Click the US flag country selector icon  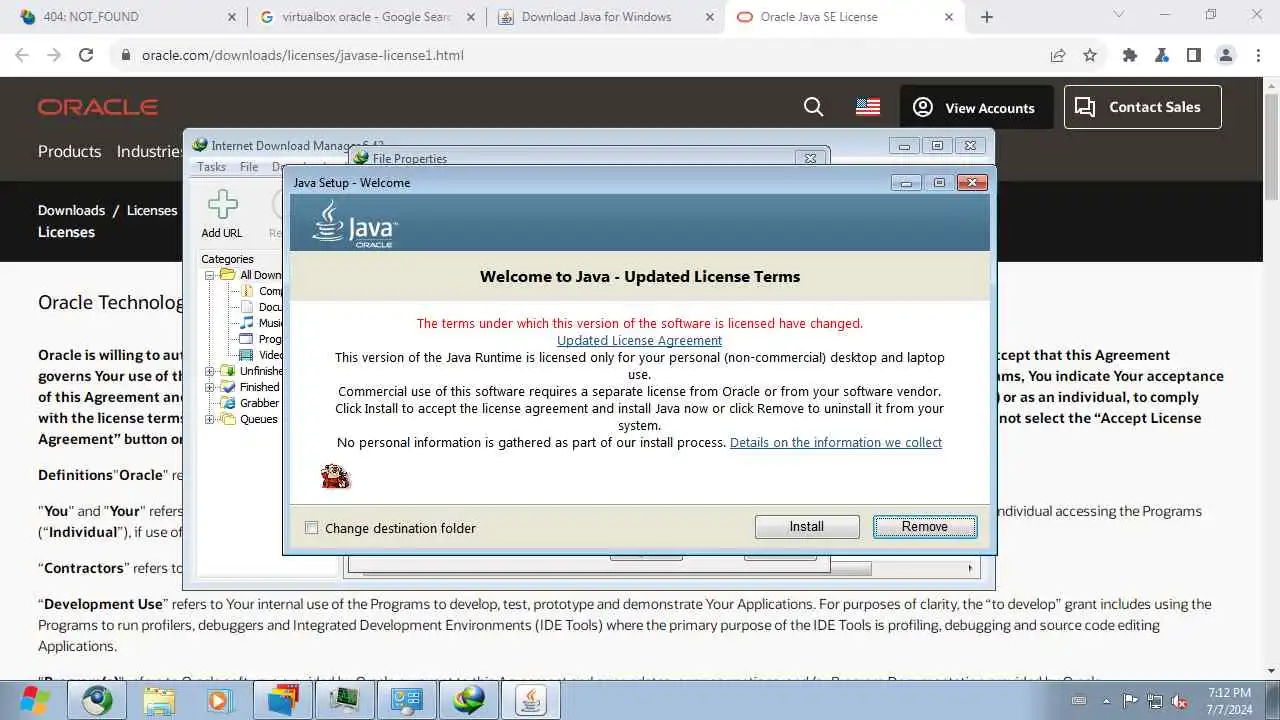tap(868, 107)
